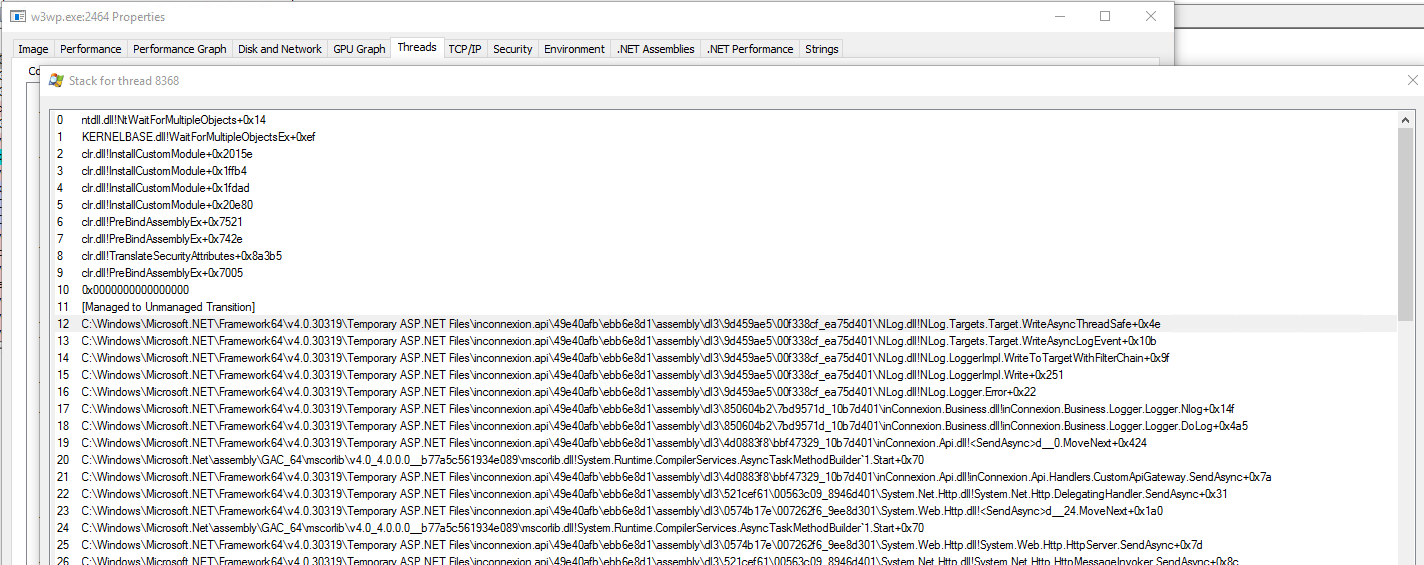Screen dimensions: 1424x565
Task: Select frame 20 AsyncTaskMethodBuilder Start+0x70
Action: pos(724,460)
